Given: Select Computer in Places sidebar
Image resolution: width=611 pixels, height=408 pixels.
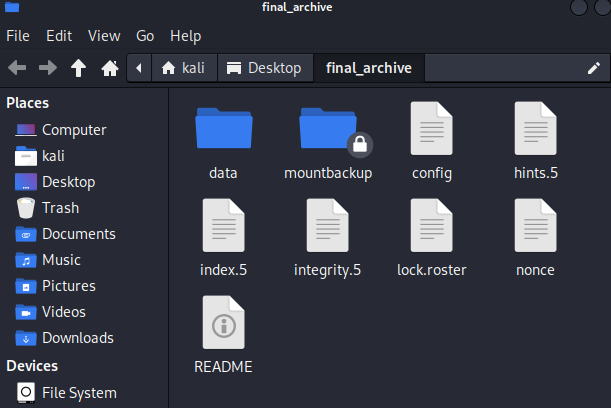Looking at the screenshot, I should [61, 130].
